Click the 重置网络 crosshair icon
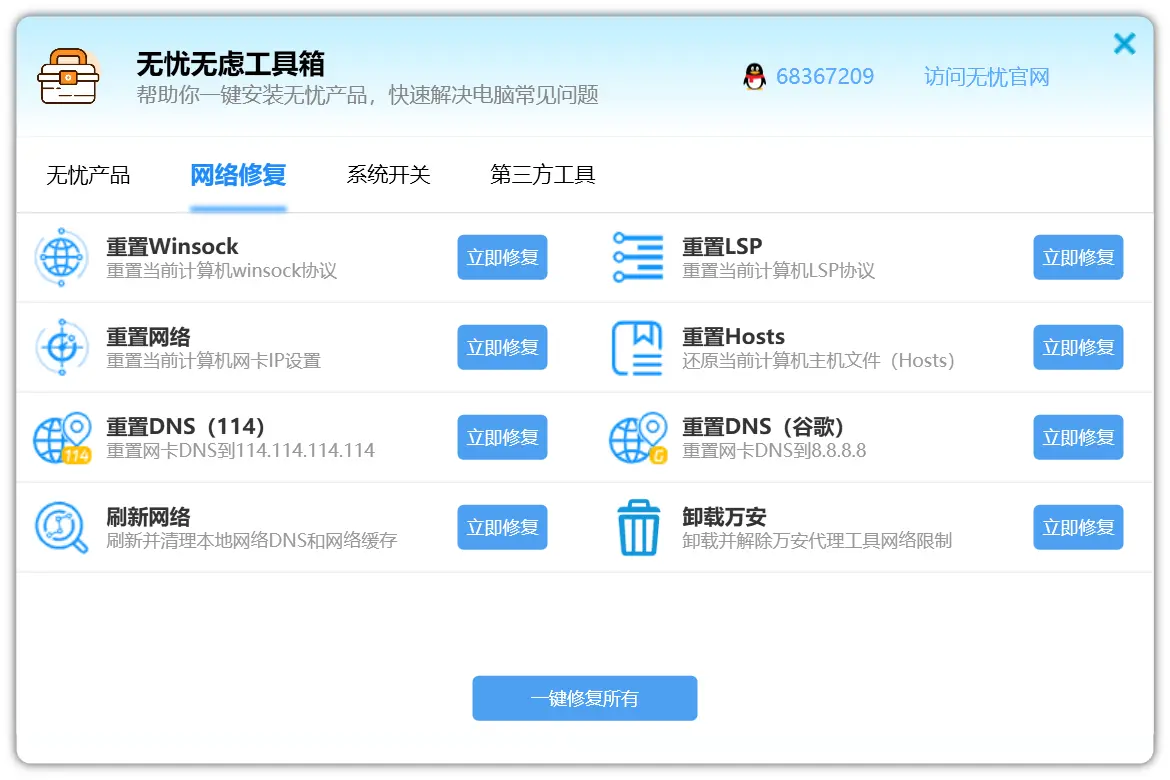1170x780 pixels. click(62, 347)
